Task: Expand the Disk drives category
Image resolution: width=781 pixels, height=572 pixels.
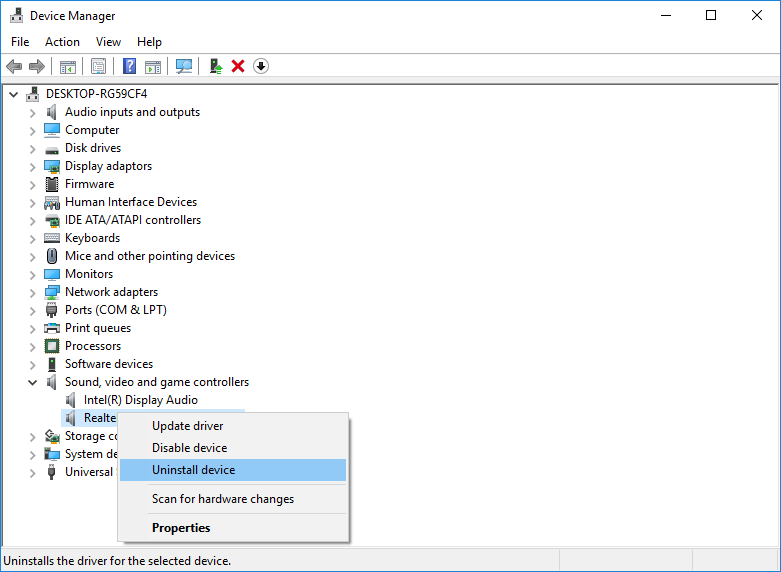Action: [x=32, y=149]
